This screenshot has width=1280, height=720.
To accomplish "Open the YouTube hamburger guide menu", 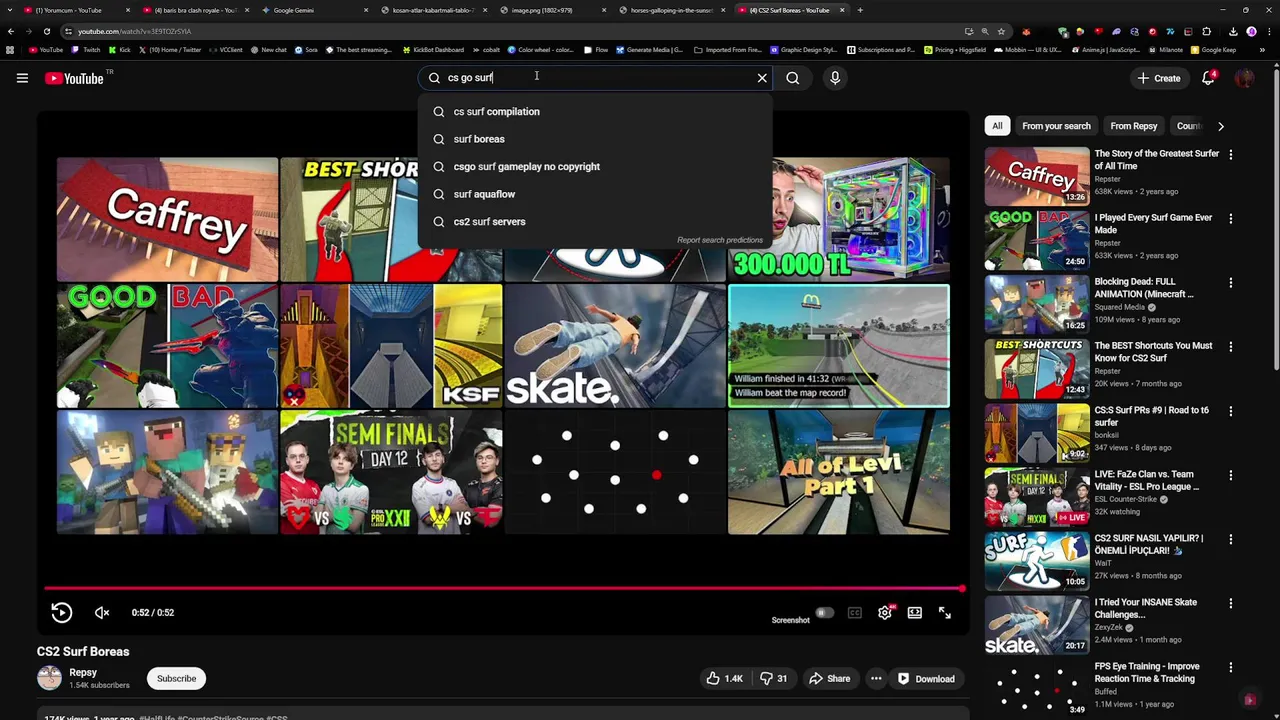I will [x=22, y=78].
